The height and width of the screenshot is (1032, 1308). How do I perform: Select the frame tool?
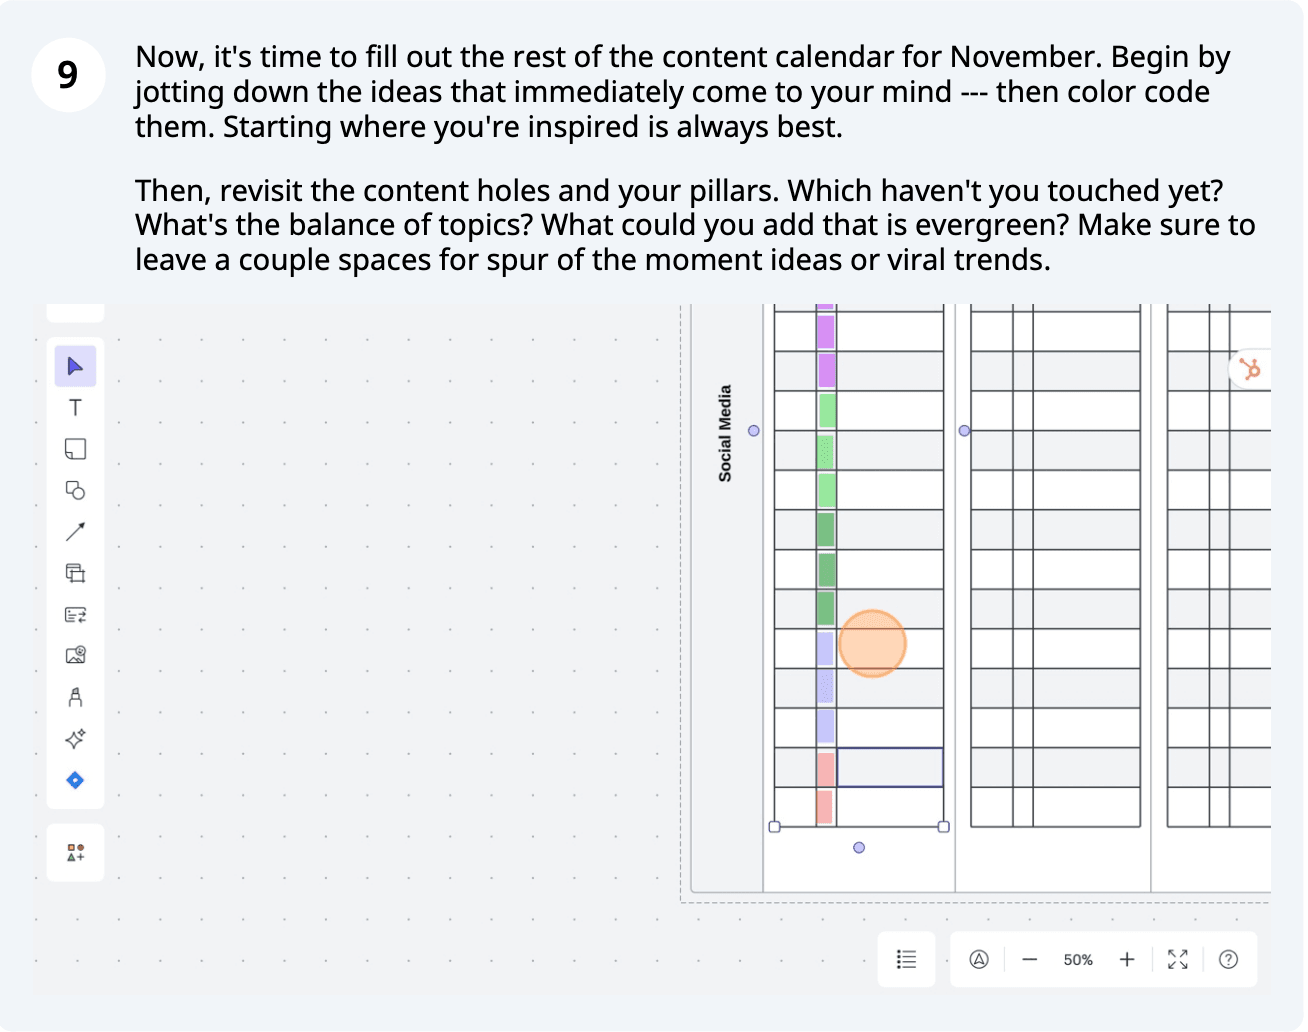pos(75,573)
